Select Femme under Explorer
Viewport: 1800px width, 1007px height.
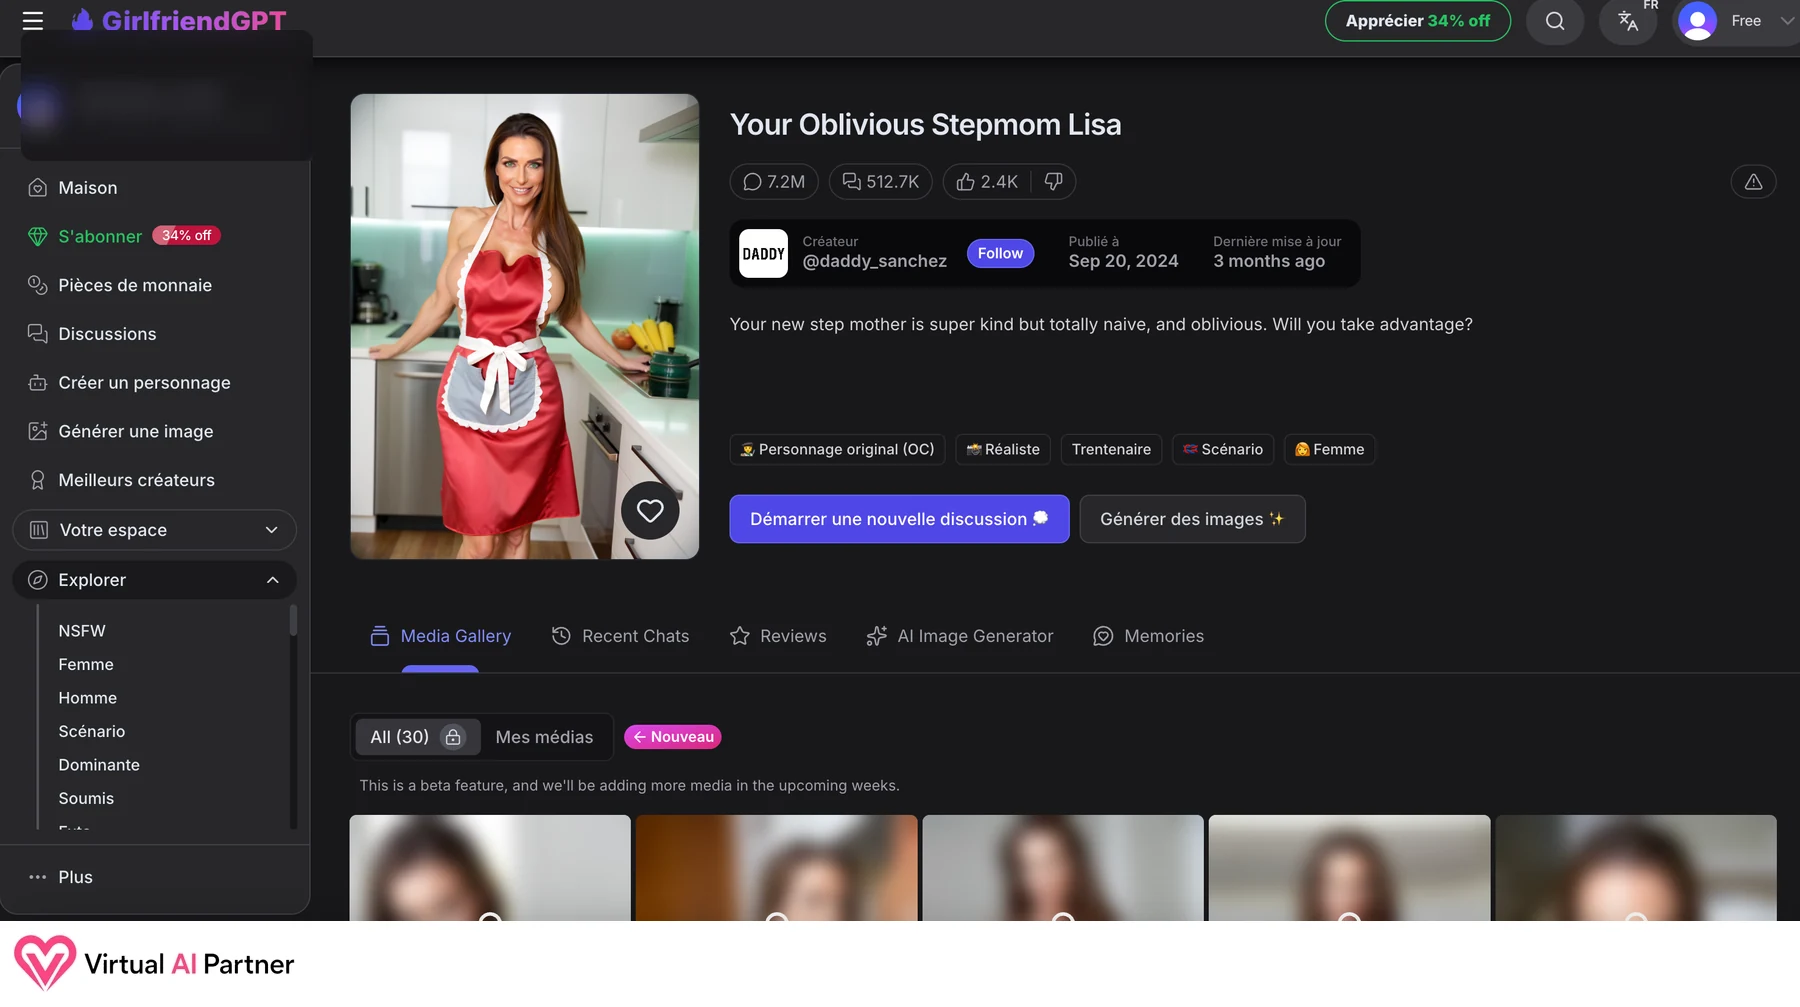[86, 665]
